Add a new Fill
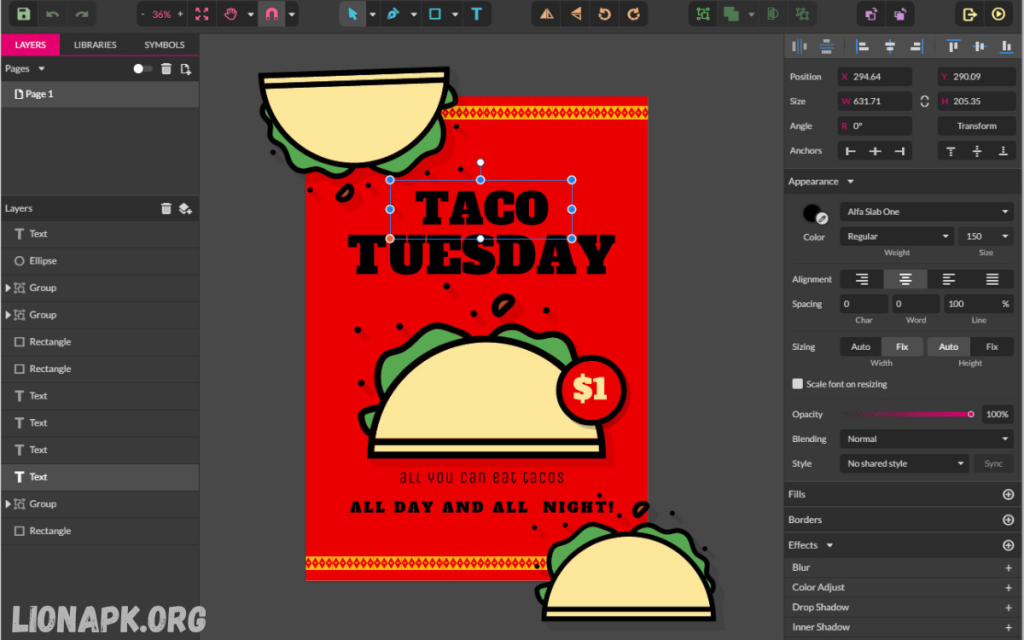The width and height of the screenshot is (1024, 640). tap(1008, 494)
